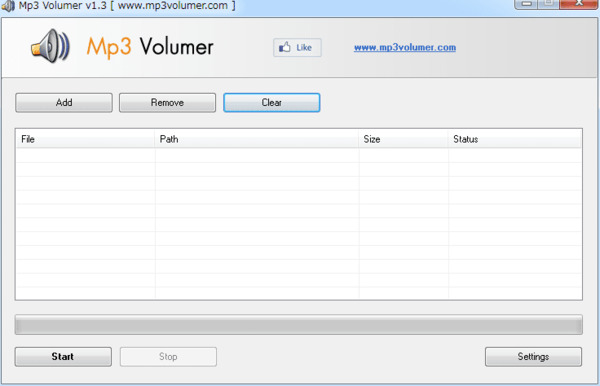Screen dimensions: 600x386
Task: Sort by the Status column header
Action: (515, 139)
